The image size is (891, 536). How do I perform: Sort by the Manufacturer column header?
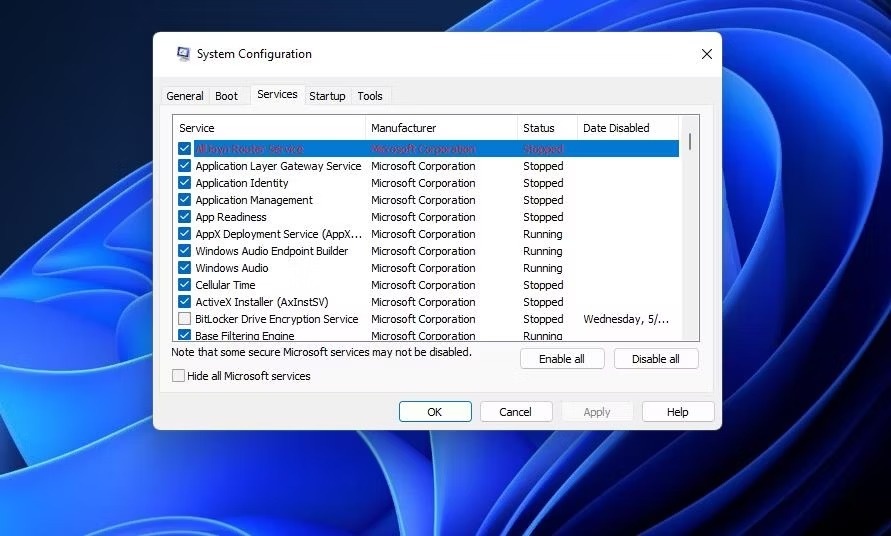click(442, 128)
